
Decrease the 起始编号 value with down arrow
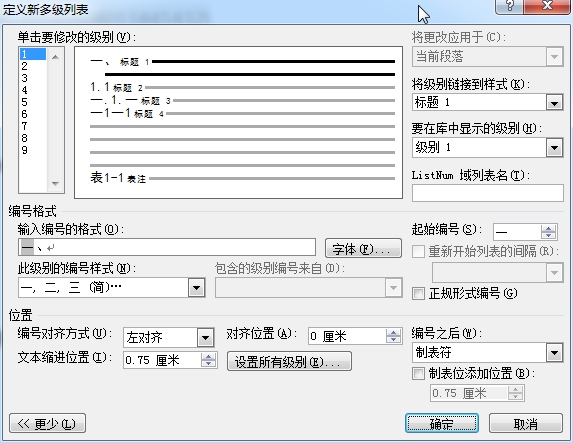click(x=548, y=236)
